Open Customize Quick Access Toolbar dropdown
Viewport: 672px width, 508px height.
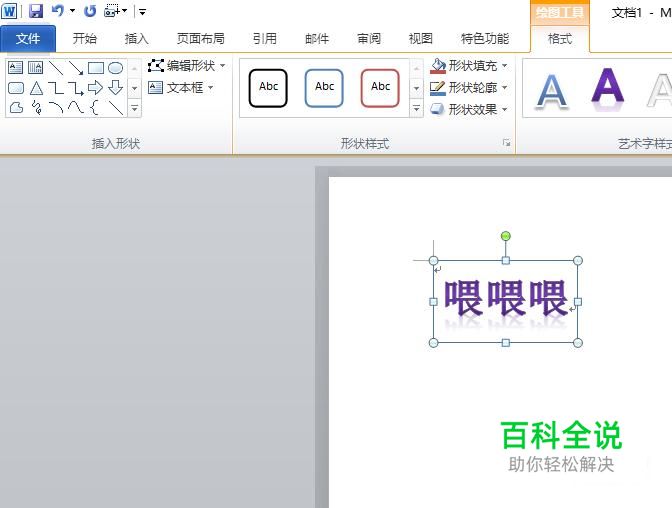pyautogui.click(x=142, y=12)
